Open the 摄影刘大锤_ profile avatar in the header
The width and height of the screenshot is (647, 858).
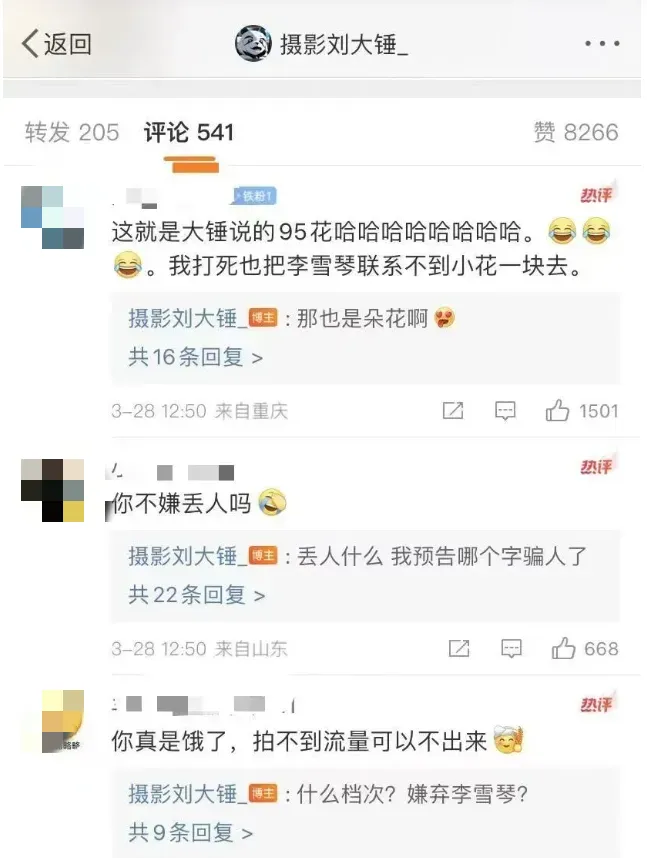pyautogui.click(x=253, y=43)
